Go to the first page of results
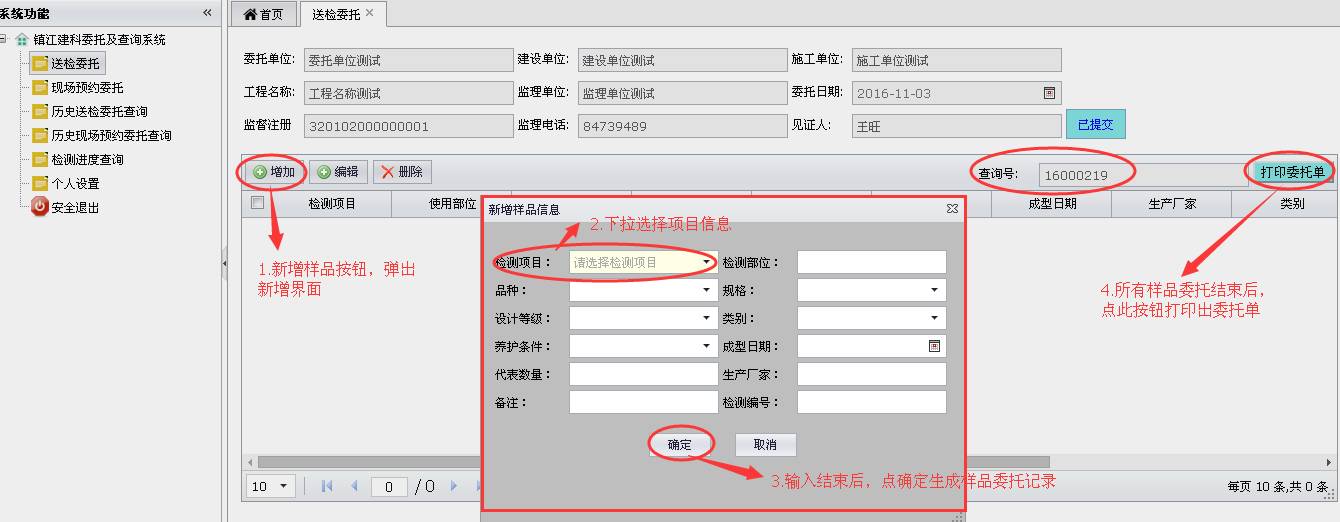Image resolution: width=1340 pixels, height=522 pixels. 326,486
